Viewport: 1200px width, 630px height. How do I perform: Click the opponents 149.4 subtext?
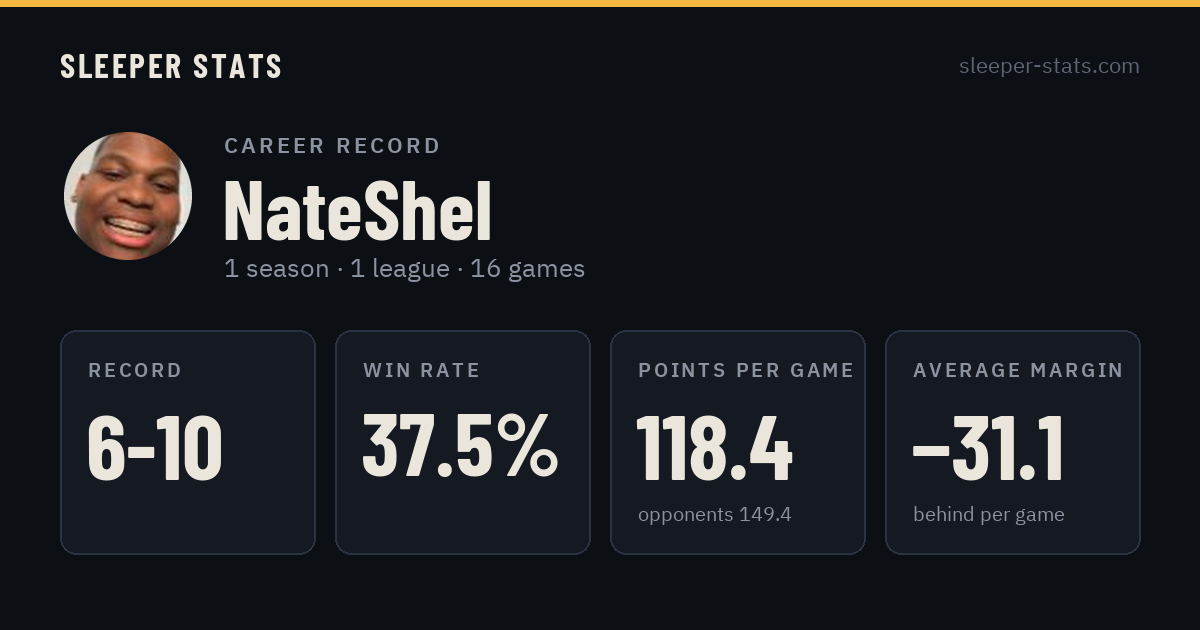(x=715, y=514)
